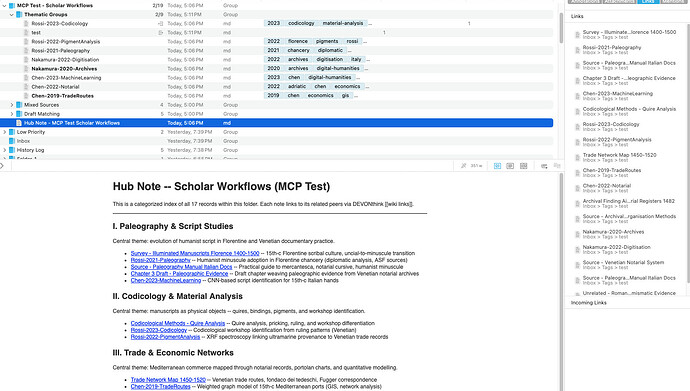690x391 pixels.
Task: Expand the History Log group
Action: 4,150
